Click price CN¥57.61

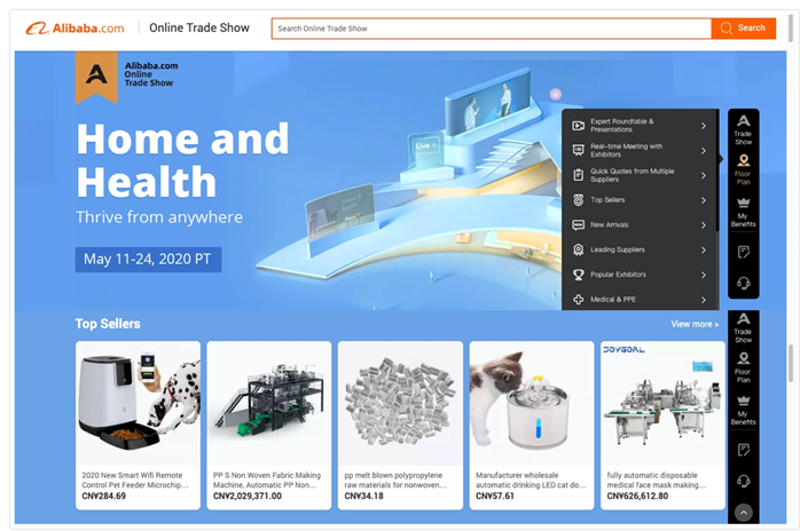tap(495, 496)
